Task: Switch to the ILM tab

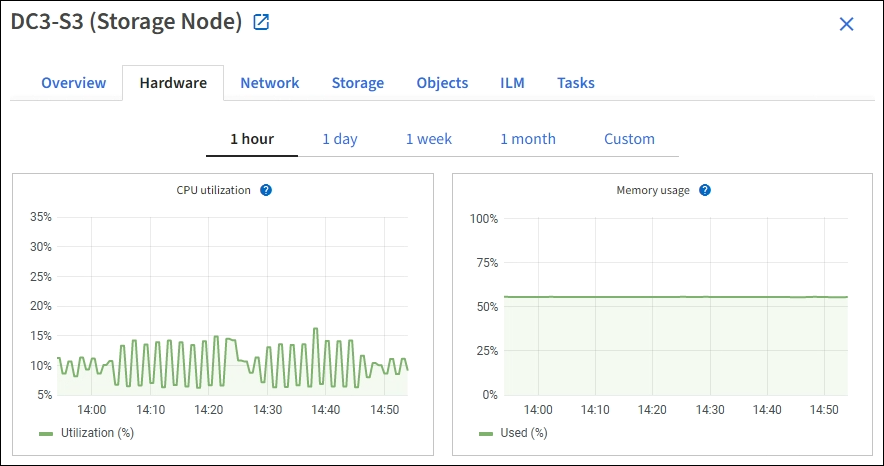Action: [x=513, y=83]
